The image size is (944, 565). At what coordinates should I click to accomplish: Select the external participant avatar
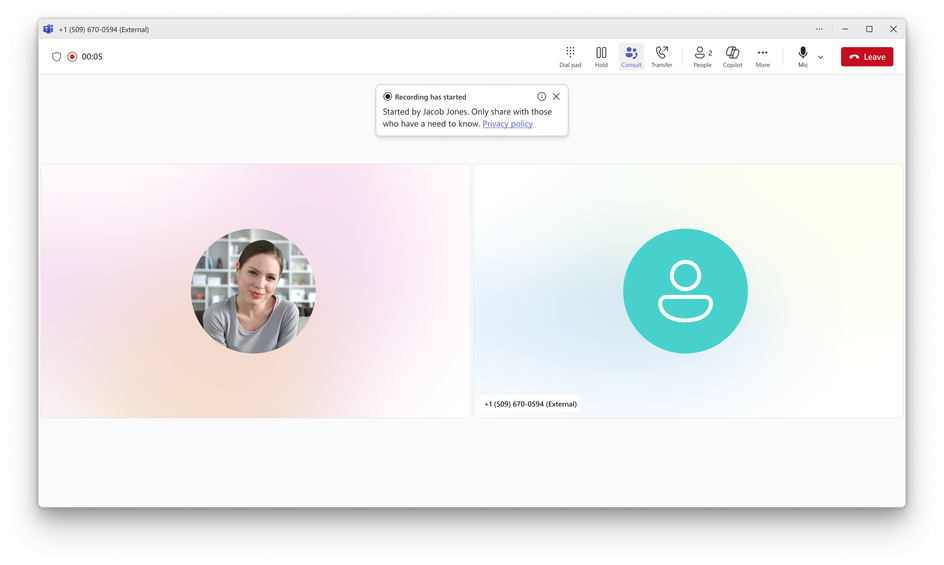pyautogui.click(x=685, y=291)
